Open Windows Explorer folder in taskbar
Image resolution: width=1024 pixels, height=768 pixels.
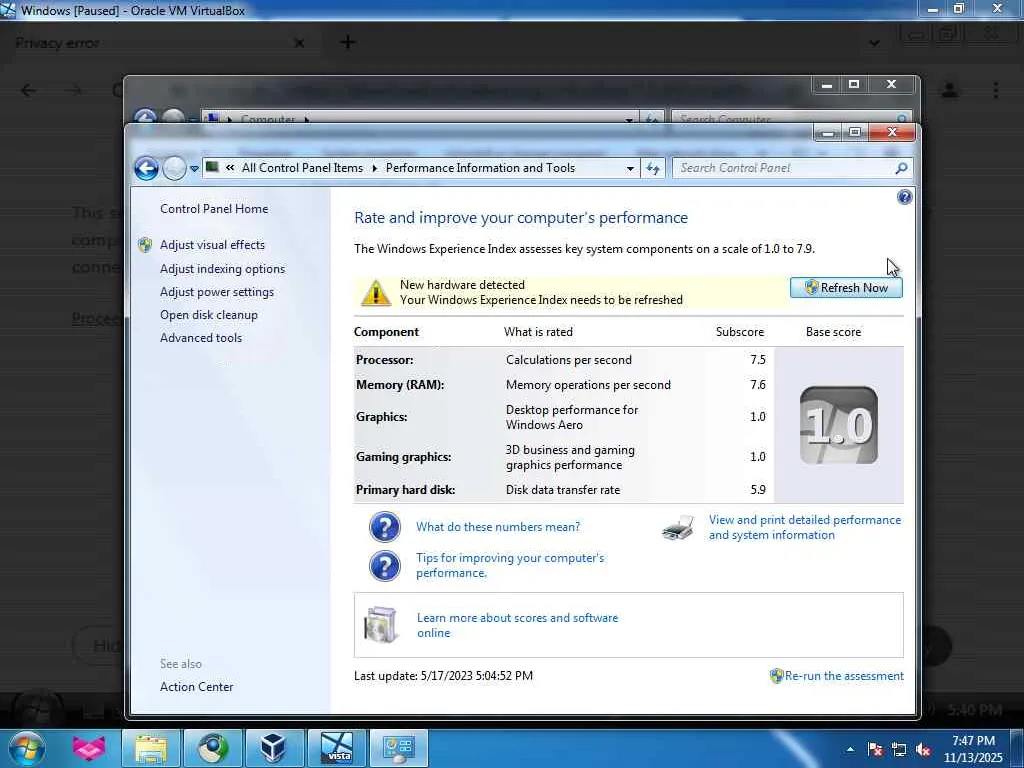pos(152,748)
